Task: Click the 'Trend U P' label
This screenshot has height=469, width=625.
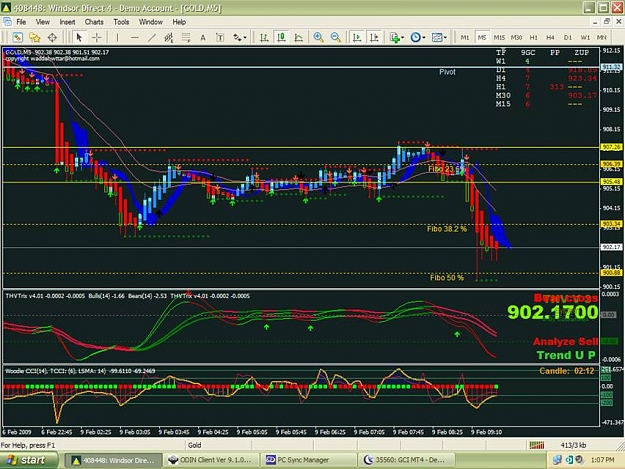Action: tap(566, 355)
